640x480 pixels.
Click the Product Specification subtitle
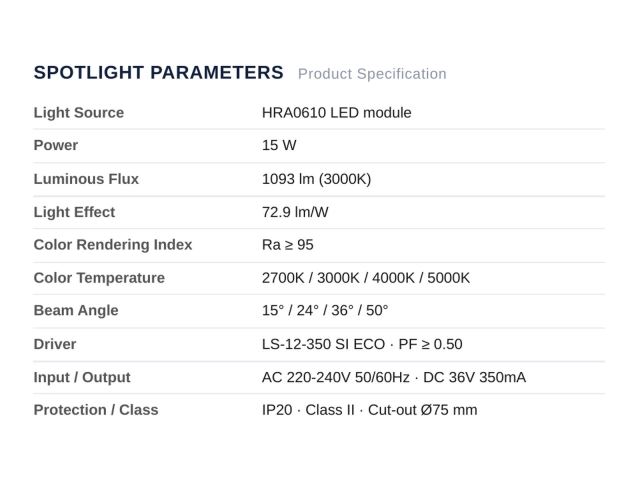click(372, 74)
